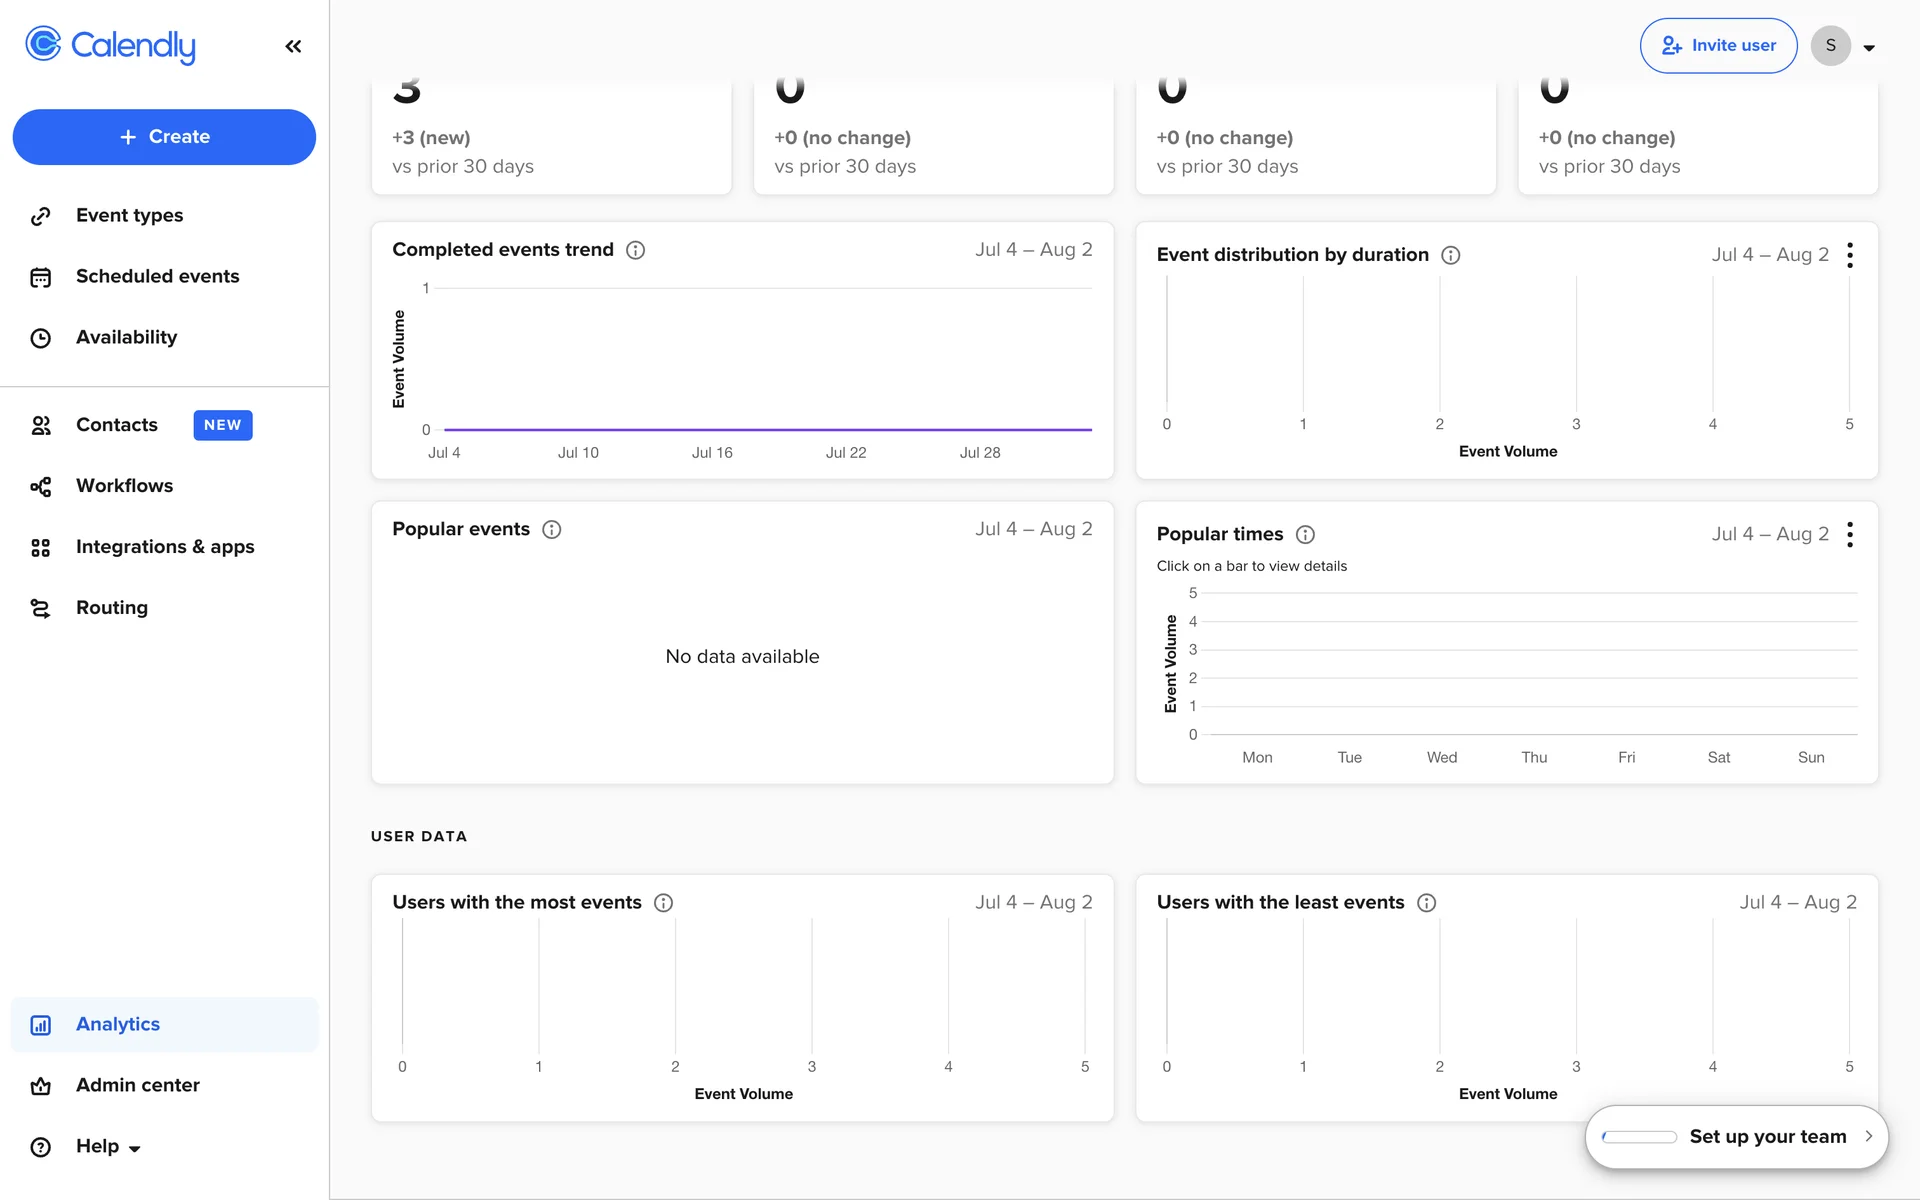Navigate to Integrations & apps
Screen dimensions: 1920x1200
[x=165, y=546]
